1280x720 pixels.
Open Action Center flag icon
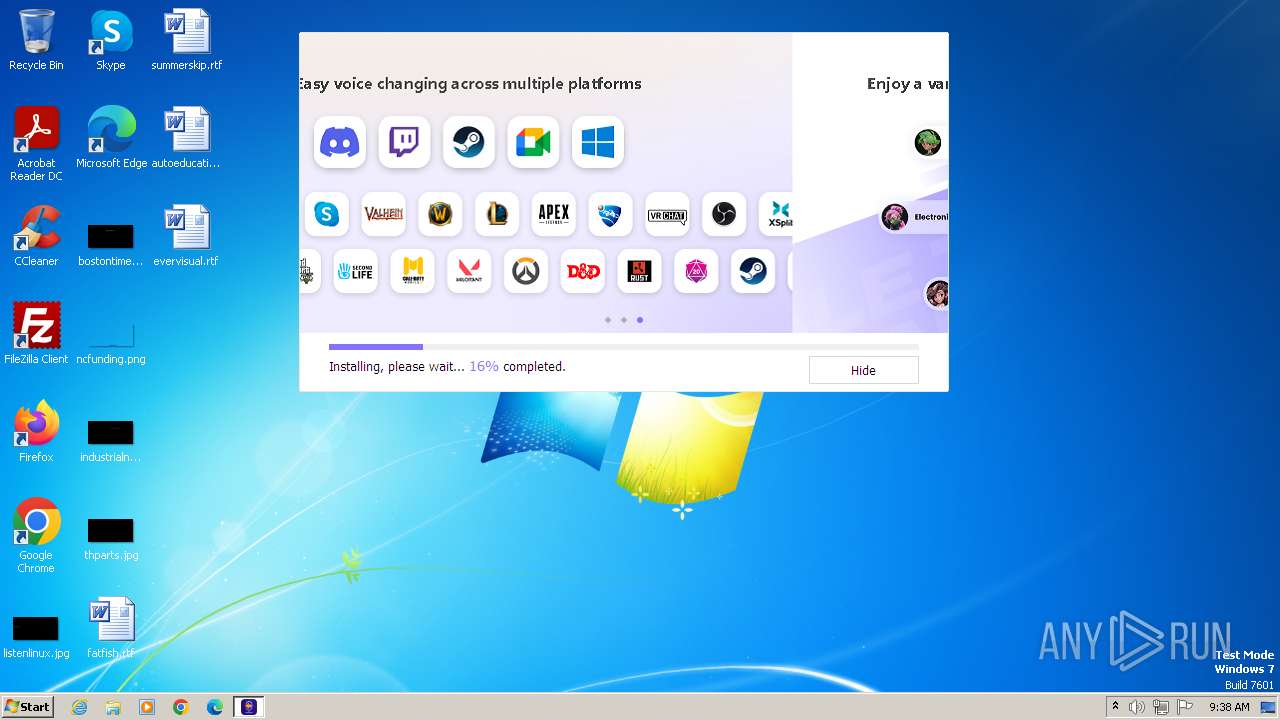point(1185,707)
